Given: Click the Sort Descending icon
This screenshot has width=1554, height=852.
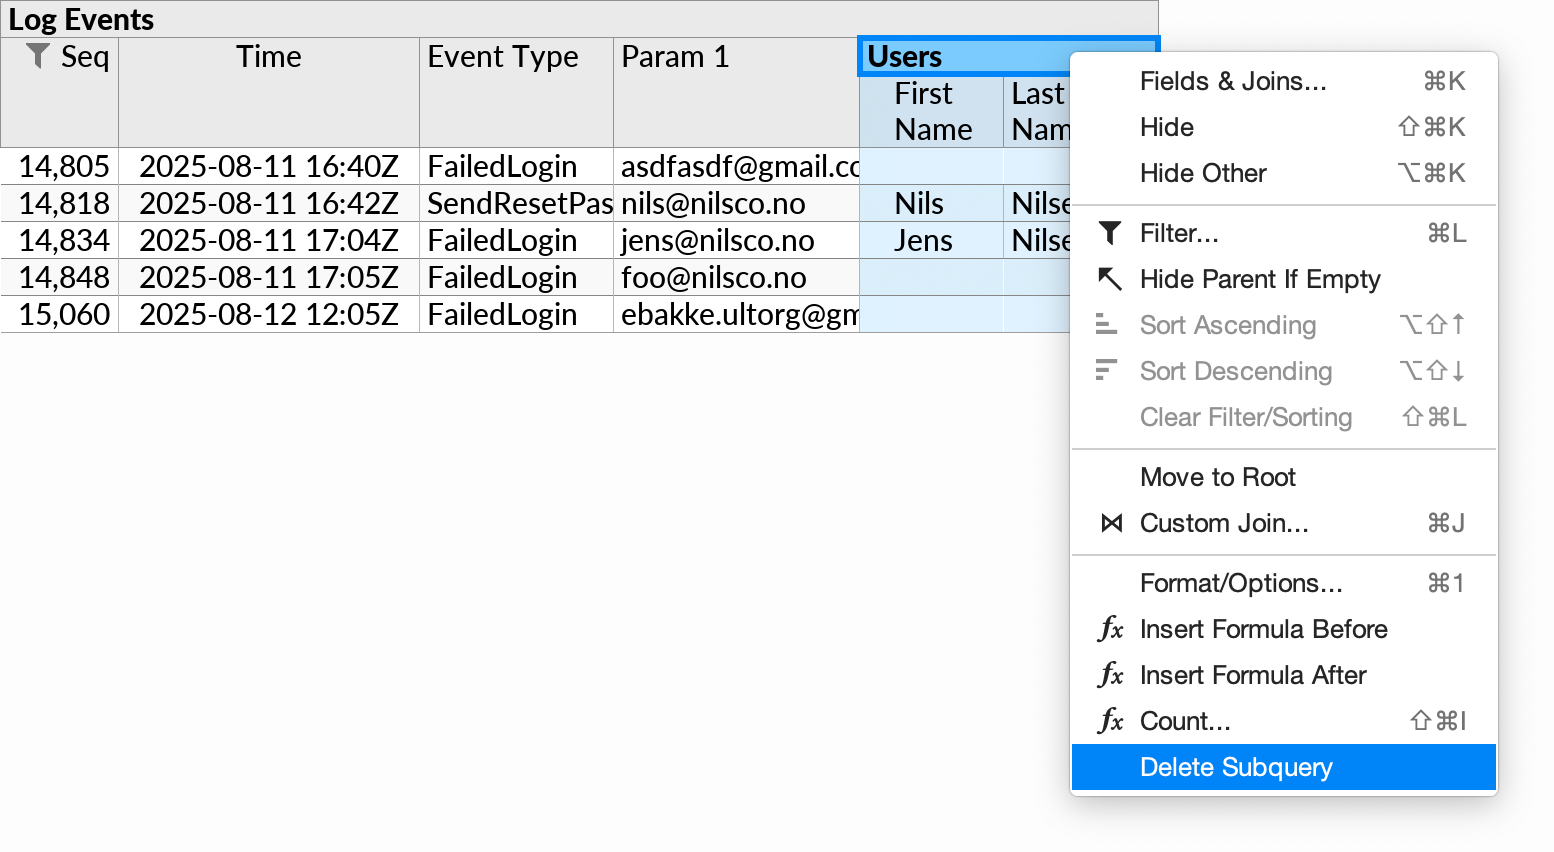Looking at the screenshot, I should [x=1106, y=370].
